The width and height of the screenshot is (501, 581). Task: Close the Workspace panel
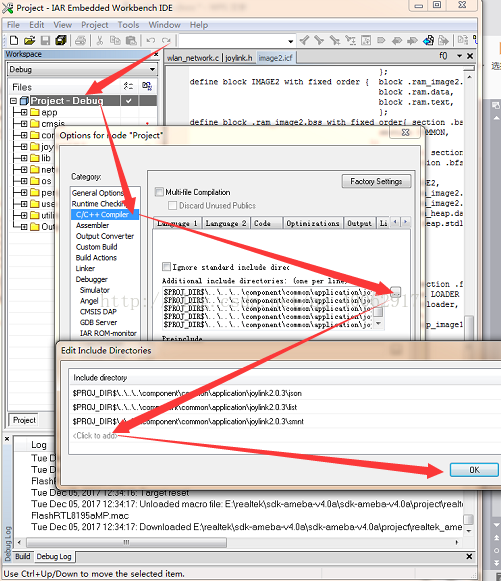pyautogui.click(x=156, y=54)
